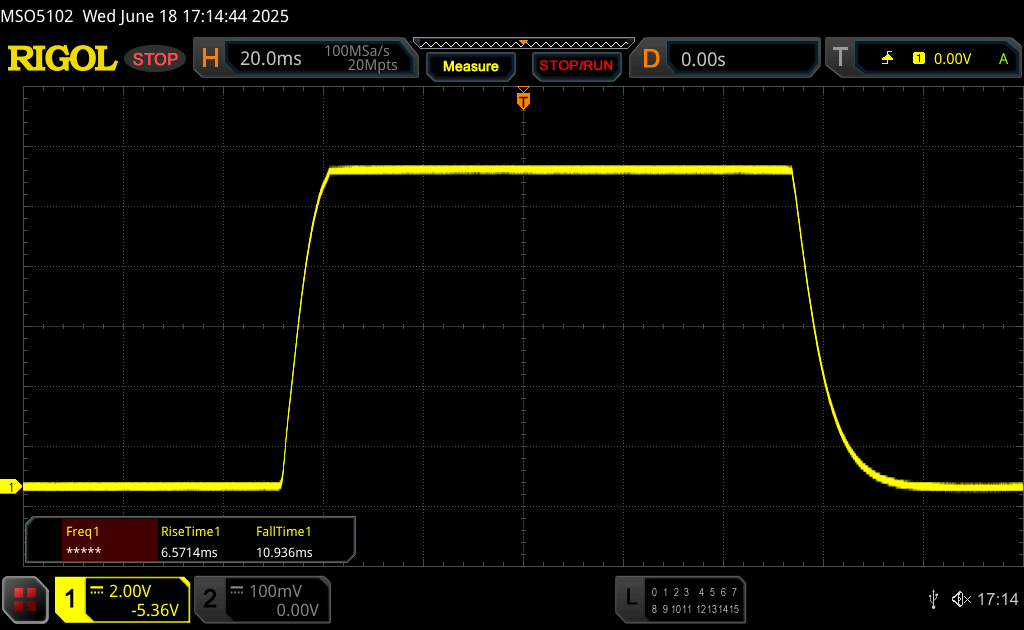Toggle channel 2 label

click(210, 599)
